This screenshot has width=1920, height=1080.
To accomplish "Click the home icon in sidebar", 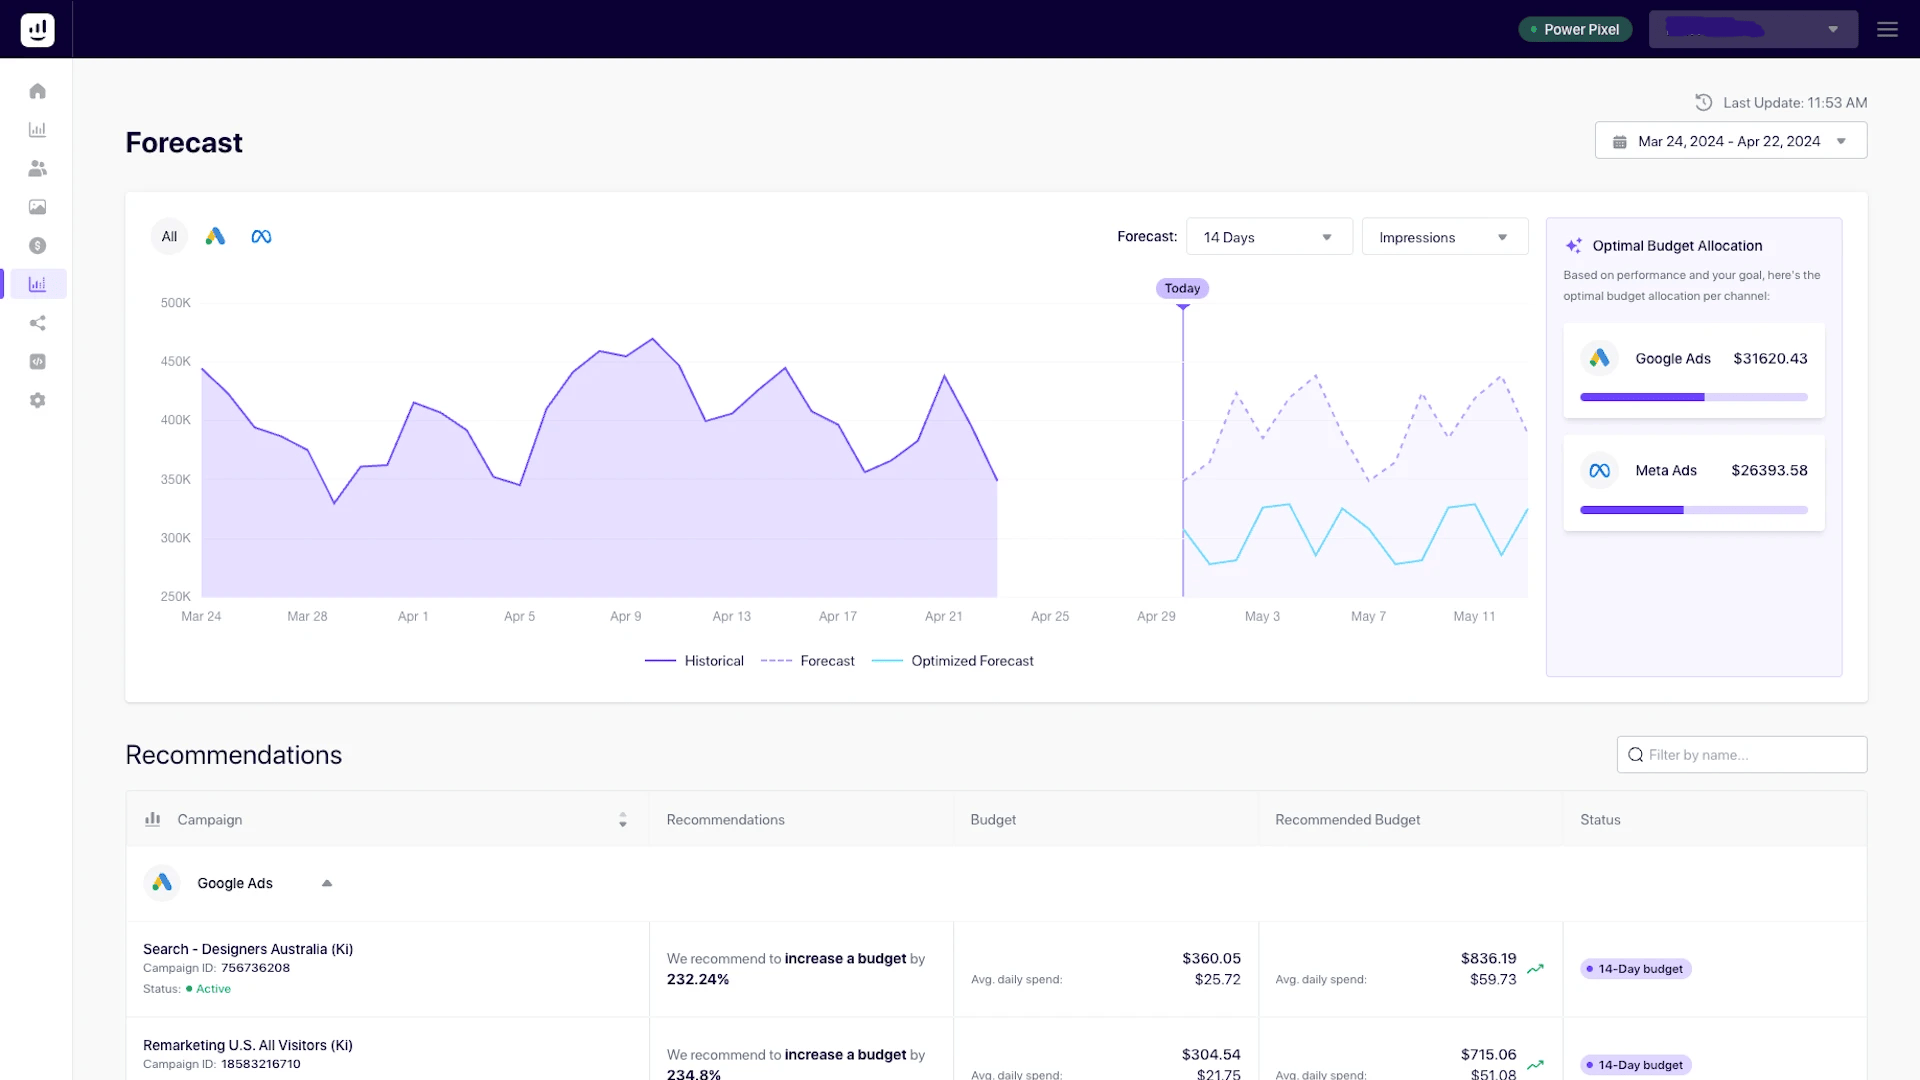I will 37,91.
